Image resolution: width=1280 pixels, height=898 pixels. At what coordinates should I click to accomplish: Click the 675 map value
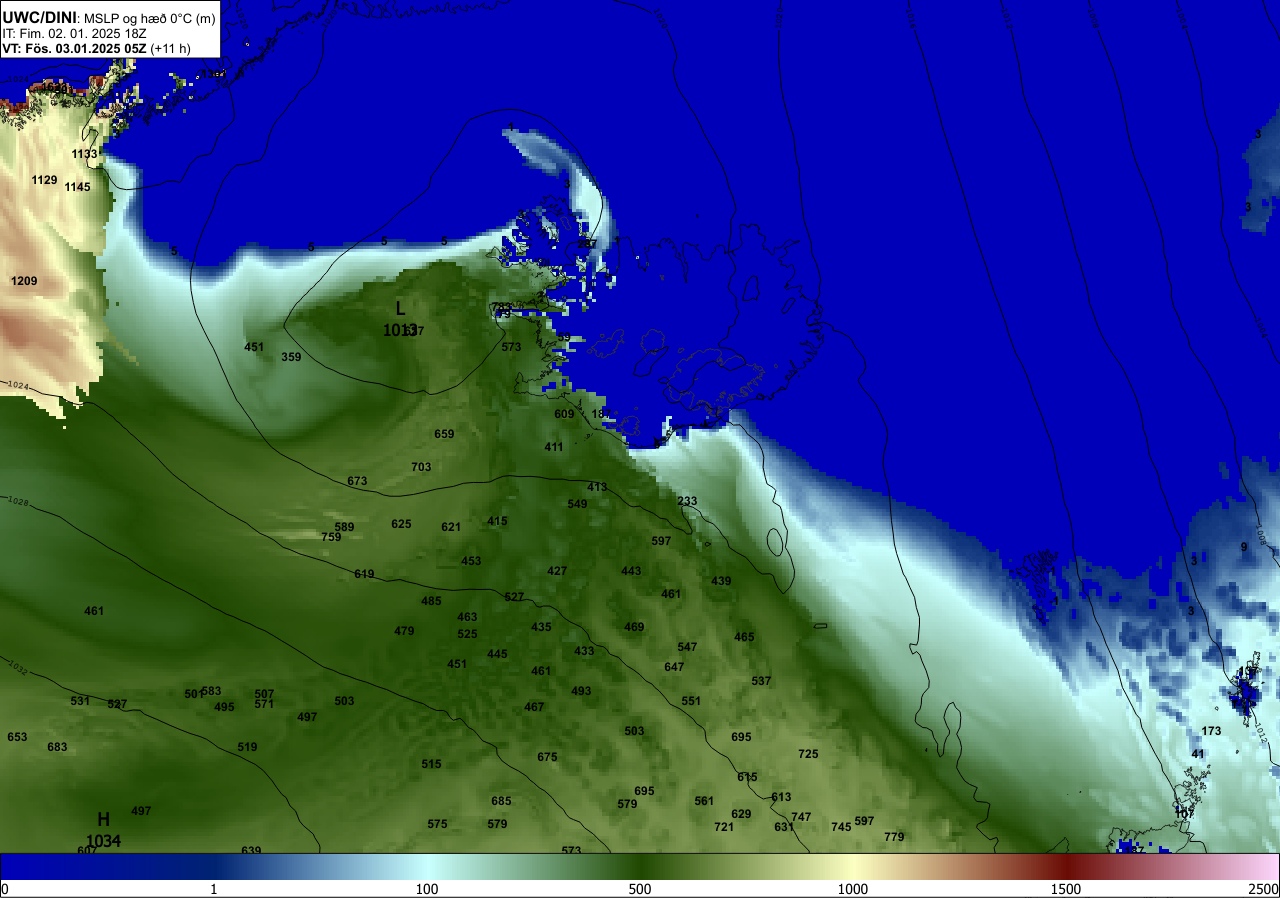coord(547,757)
